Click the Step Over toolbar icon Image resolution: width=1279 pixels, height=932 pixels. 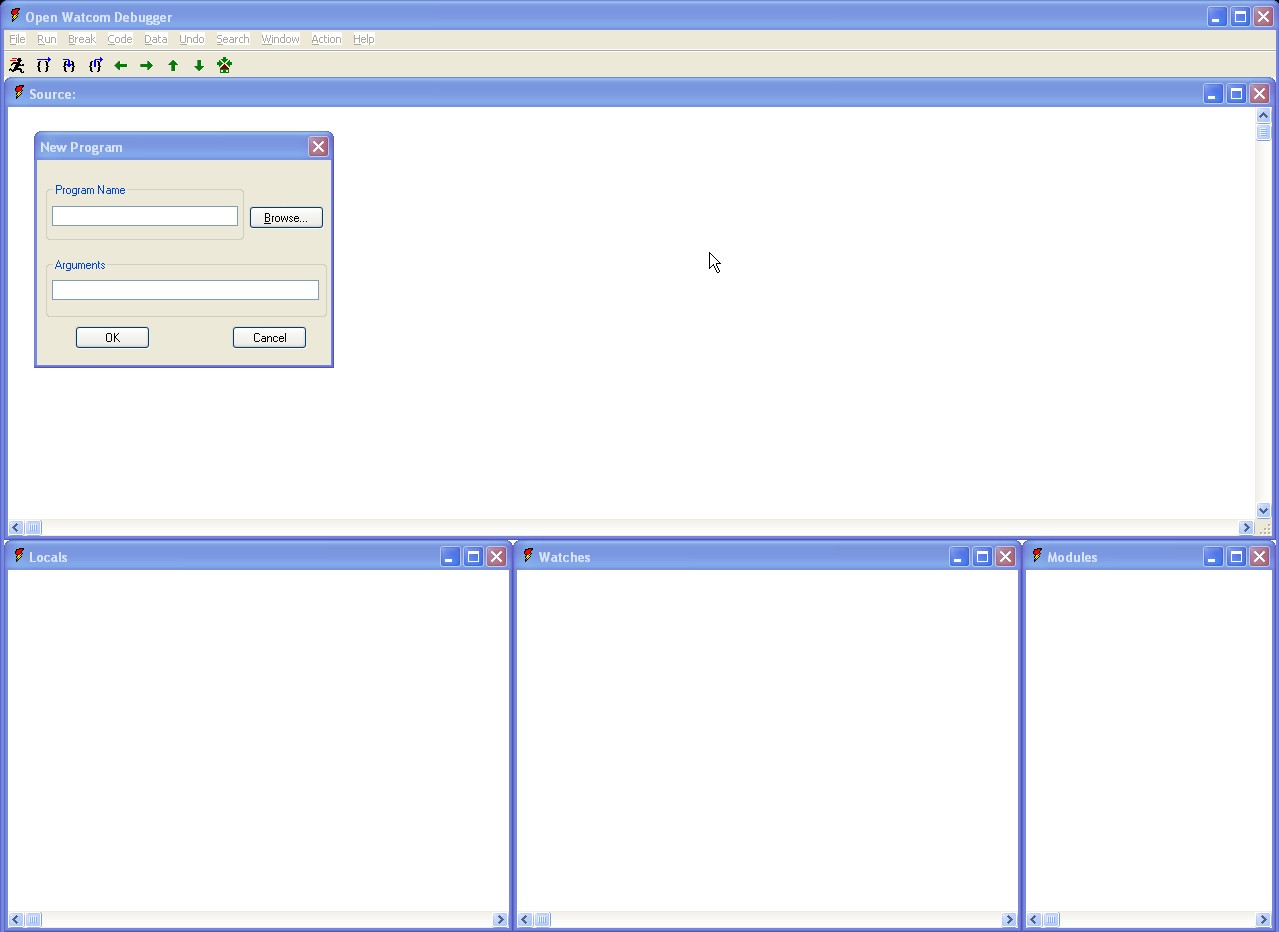tap(43, 65)
